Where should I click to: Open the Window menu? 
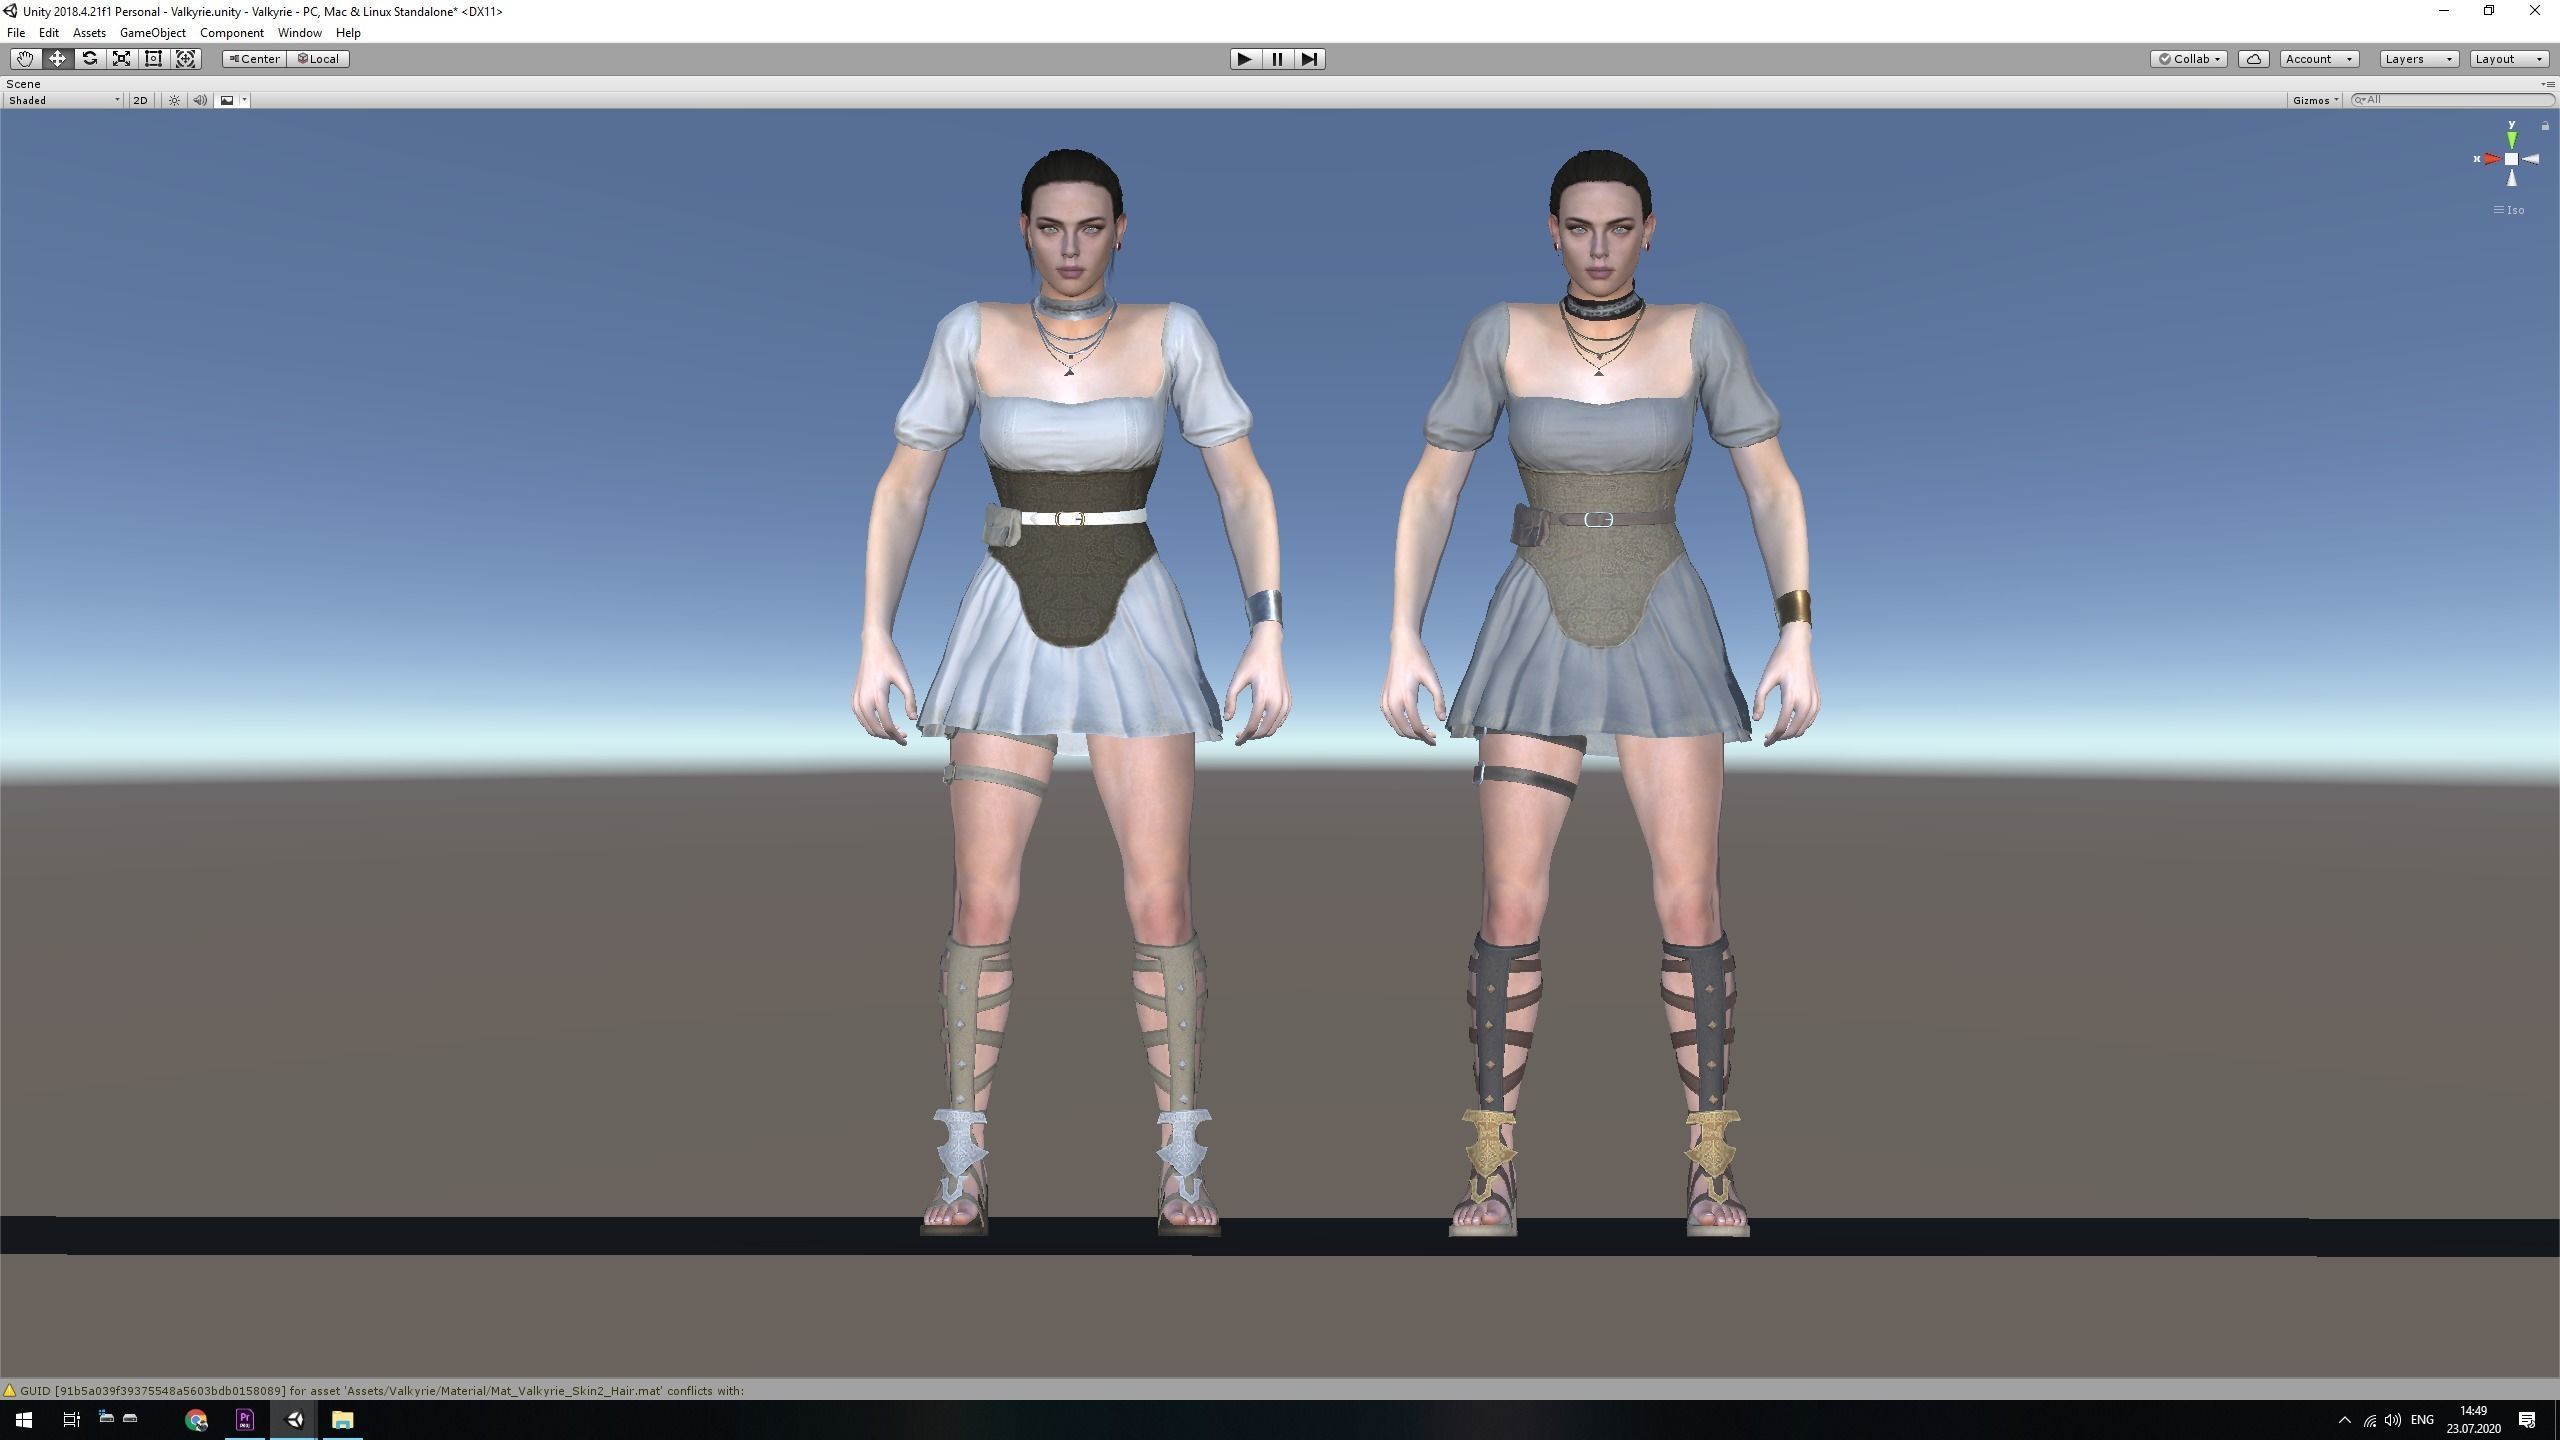299,33
